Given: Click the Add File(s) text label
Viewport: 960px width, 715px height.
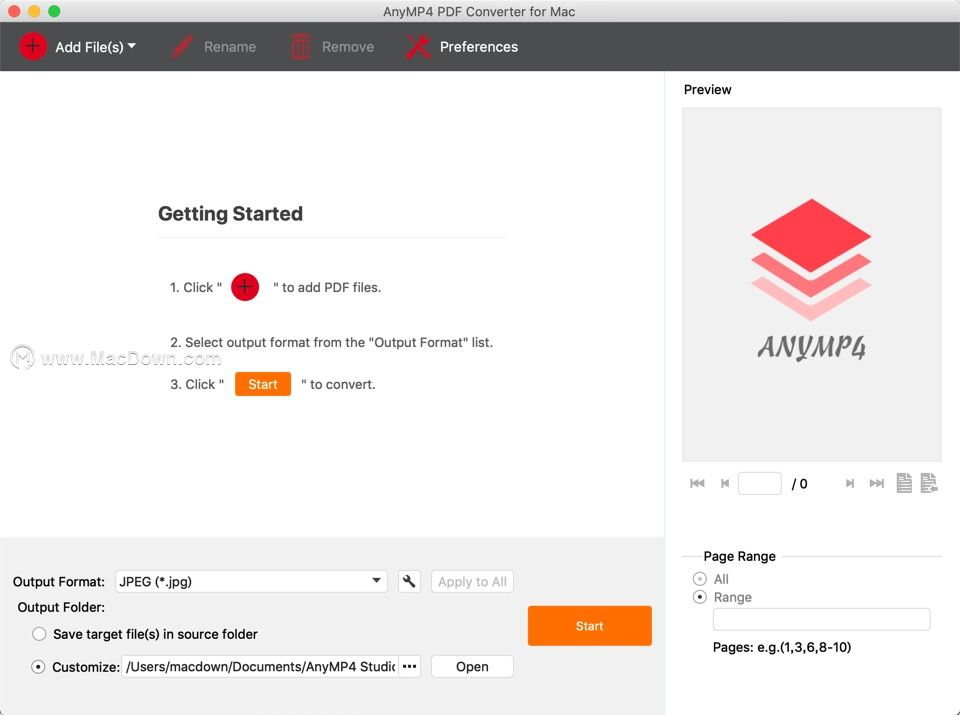Looking at the screenshot, I should 89,47.
